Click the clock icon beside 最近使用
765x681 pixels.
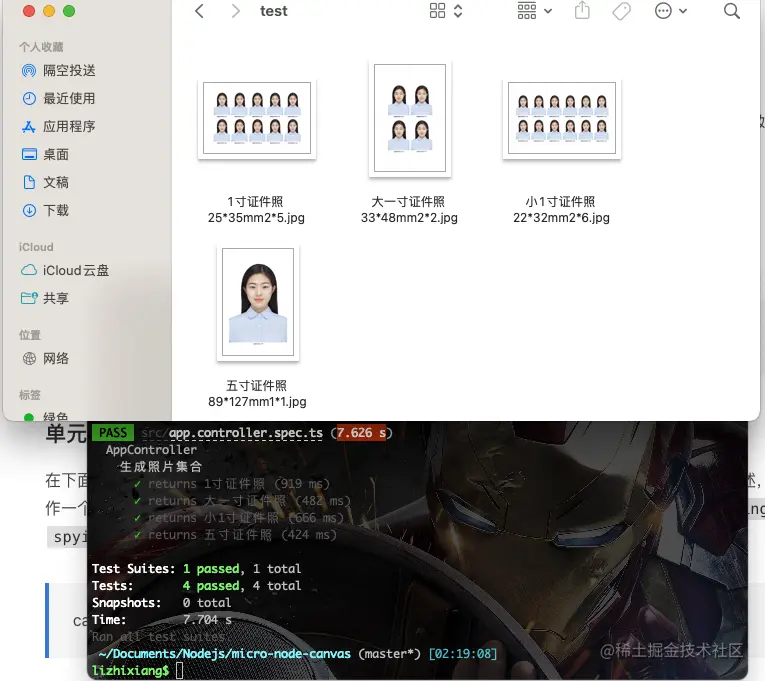[29, 99]
